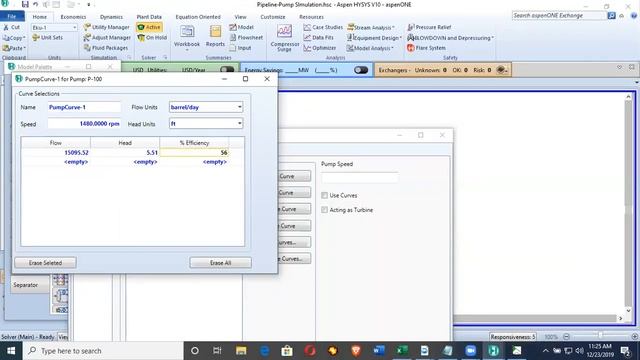Open the Flow Units dropdown
The image size is (640, 360).
coord(239,107)
